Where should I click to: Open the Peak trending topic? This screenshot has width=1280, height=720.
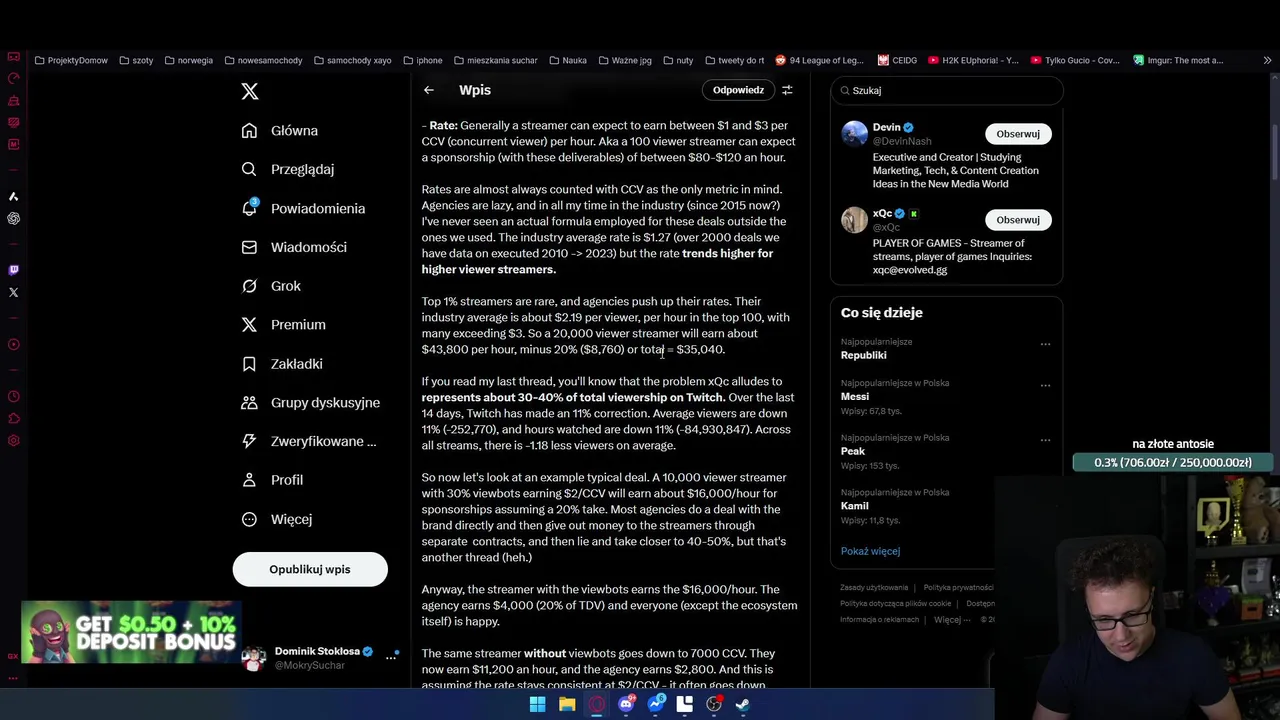tap(852, 451)
